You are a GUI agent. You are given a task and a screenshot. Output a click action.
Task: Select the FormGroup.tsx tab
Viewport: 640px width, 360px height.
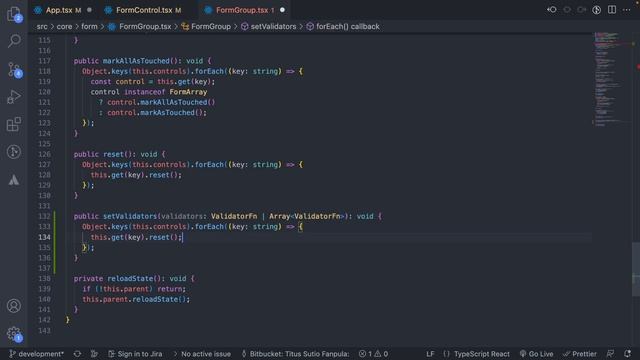coord(244,10)
